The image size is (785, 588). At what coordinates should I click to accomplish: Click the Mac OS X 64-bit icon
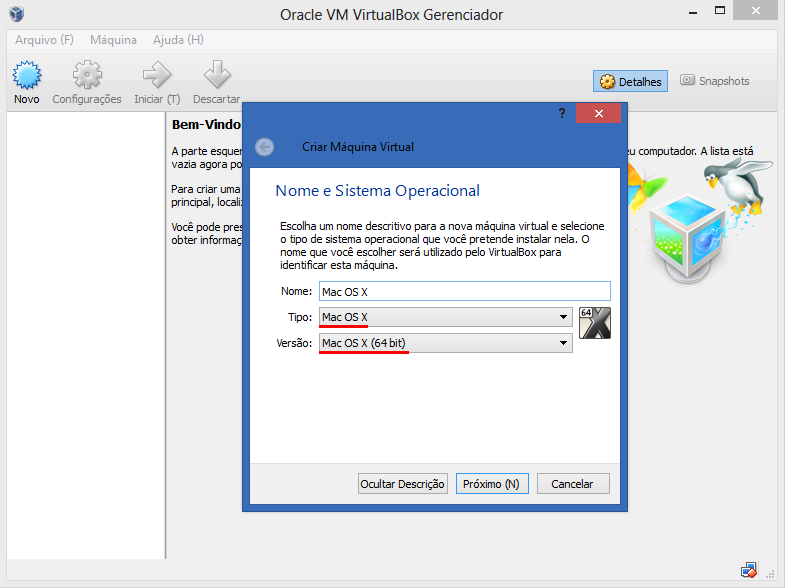tap(595, 324)
